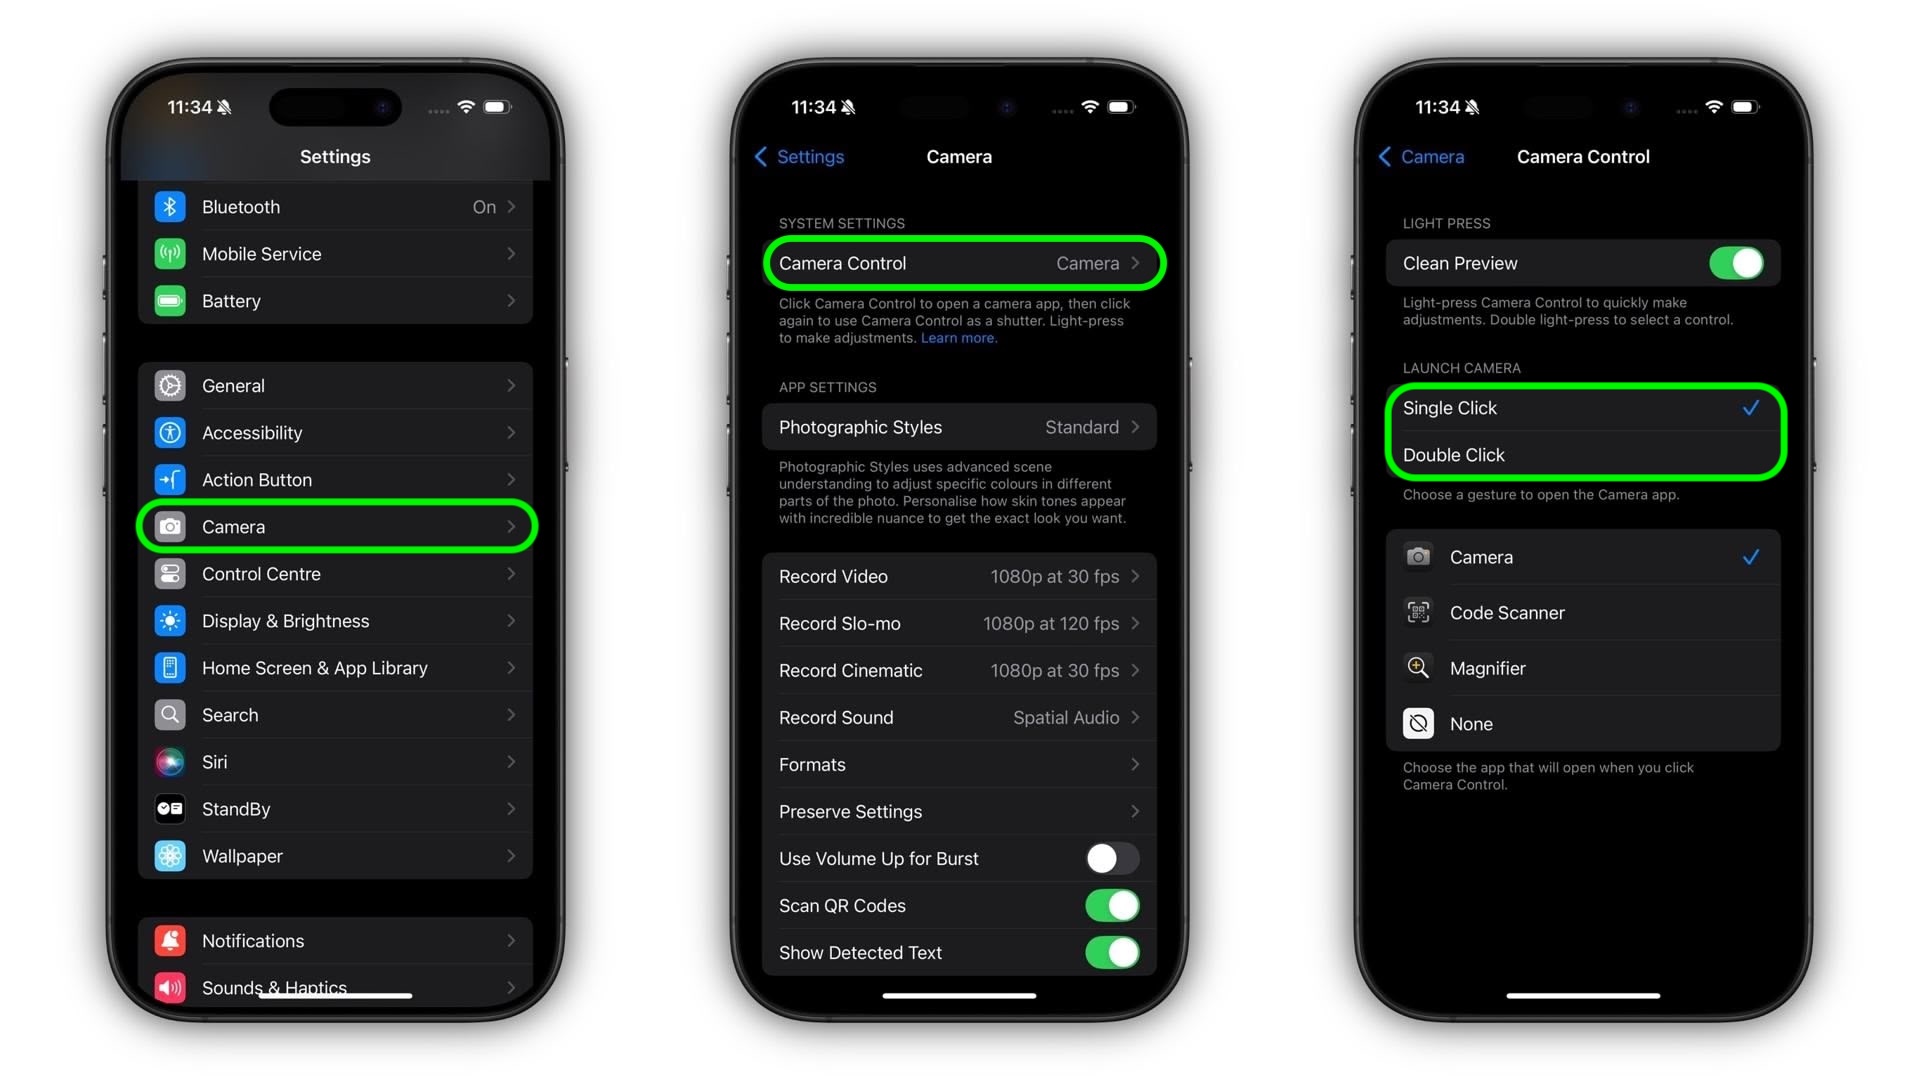Expand Record Video resolution options
This screenshot has height=1080, width=1920.
(959, 575)
